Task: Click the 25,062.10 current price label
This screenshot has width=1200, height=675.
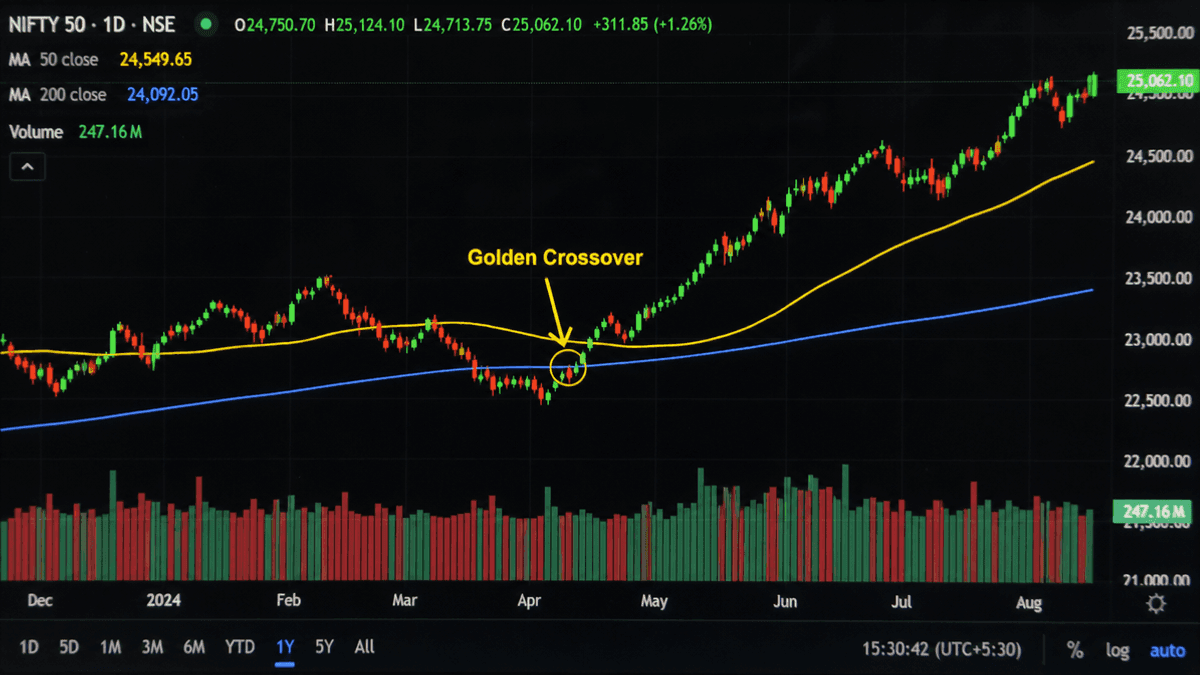Action: click(1158, 81)
